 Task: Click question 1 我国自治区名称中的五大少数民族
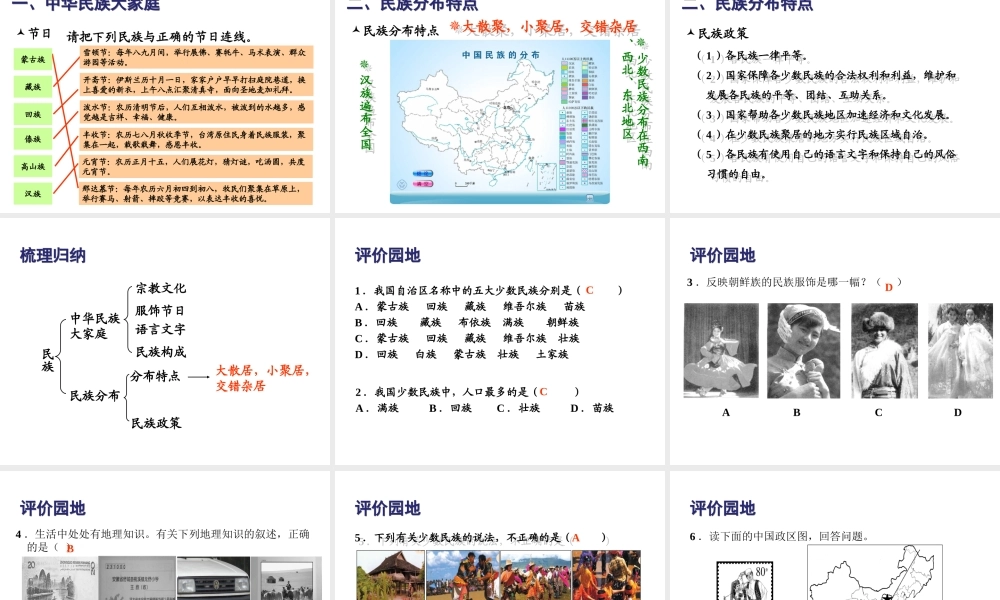click(489, 290)
